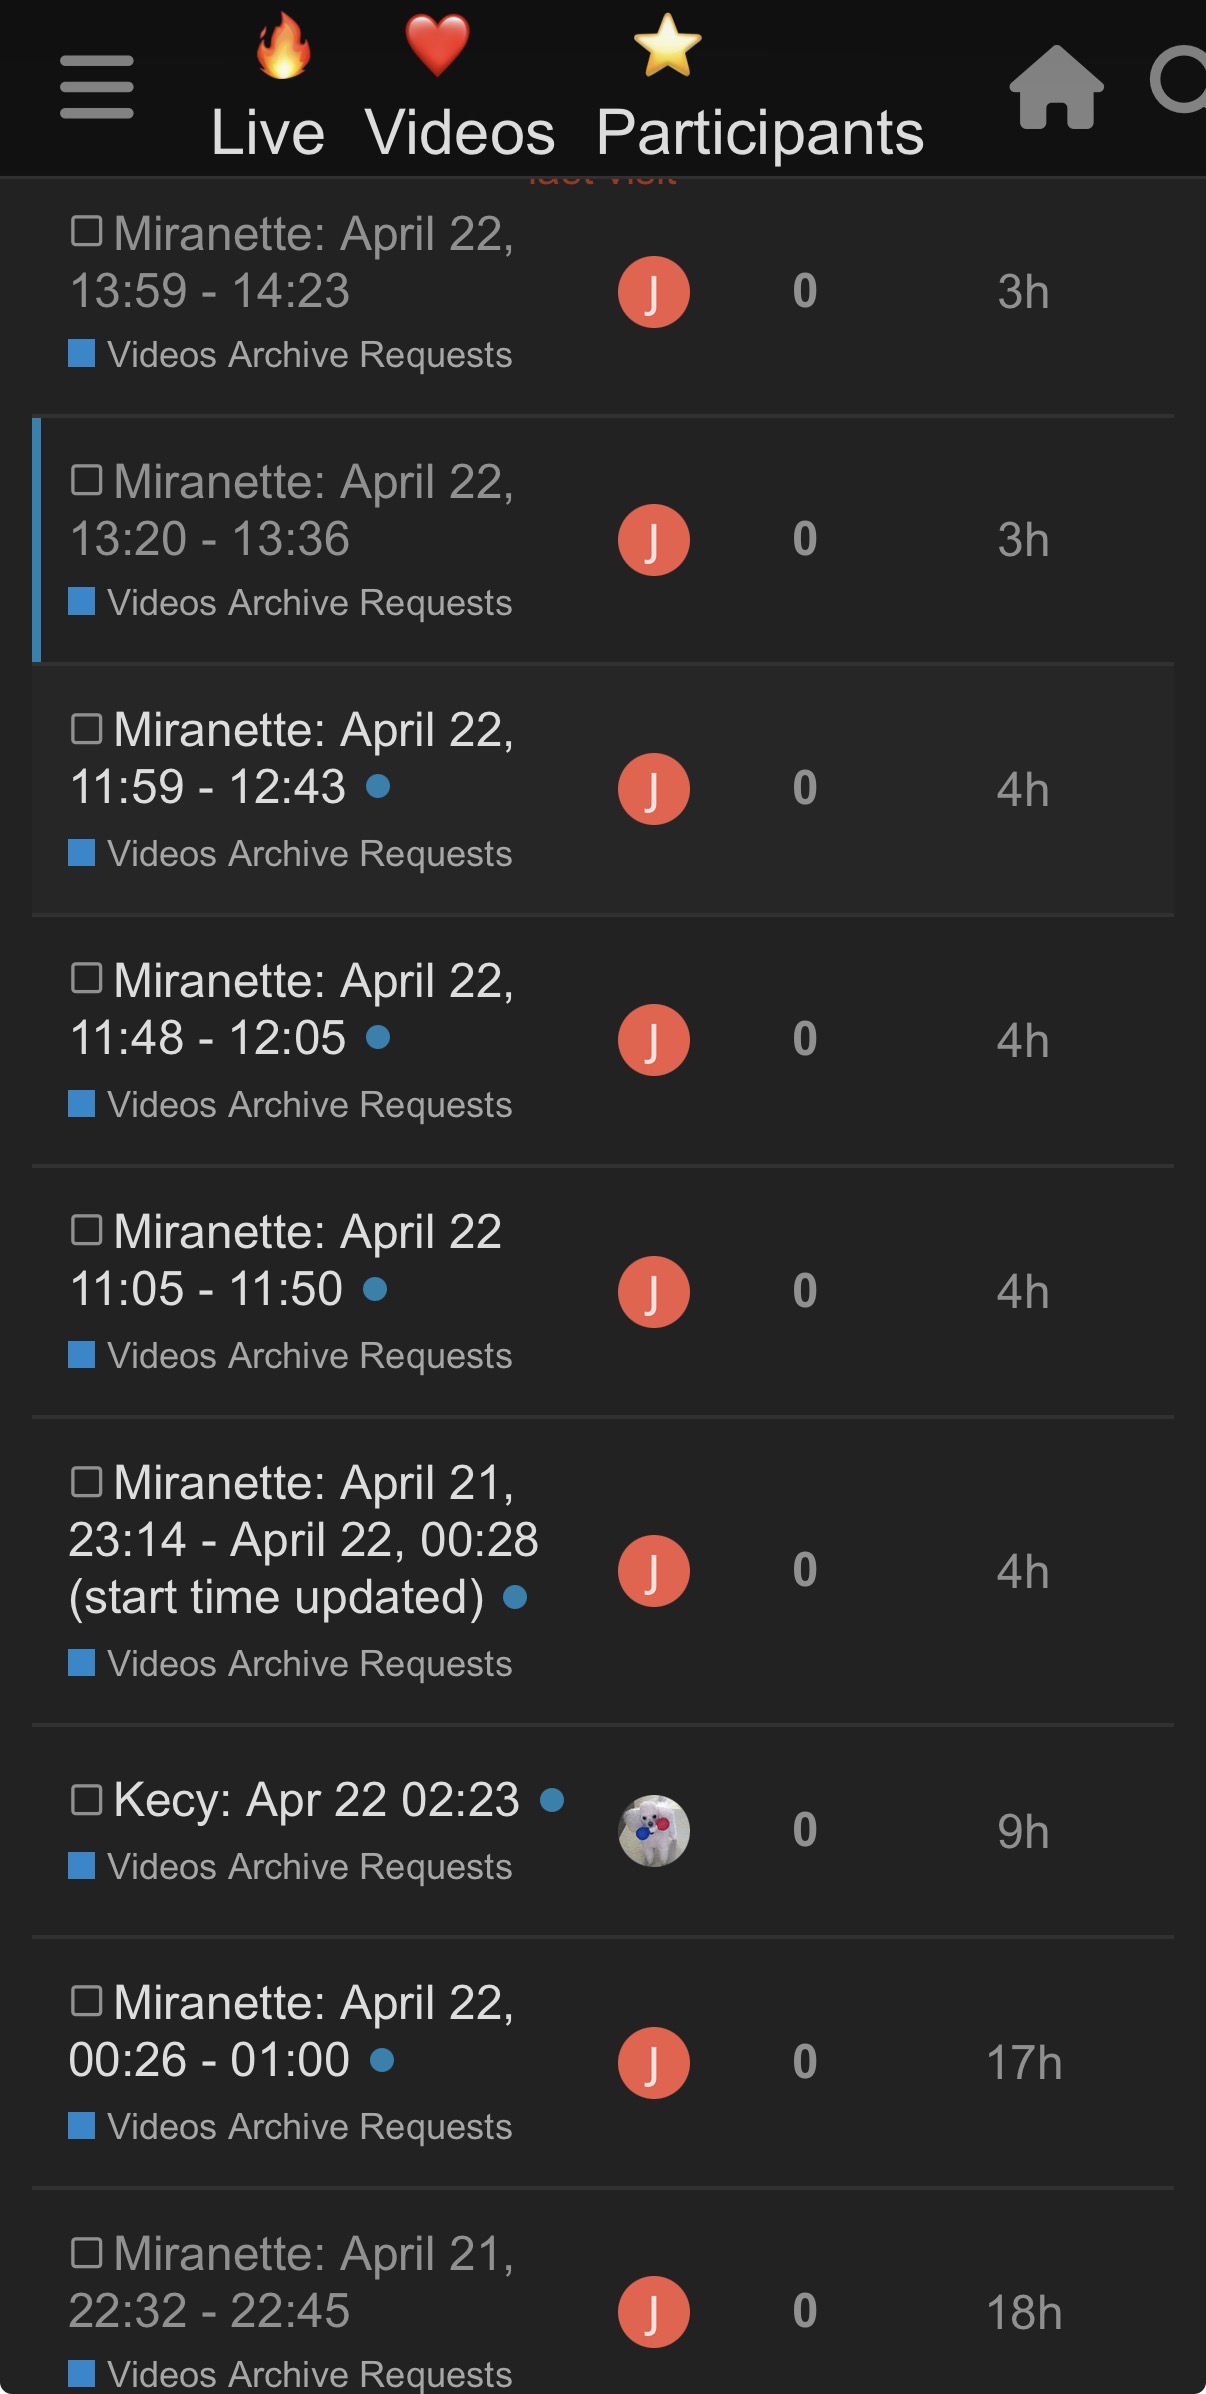Viewport: 1206px width, 2394px height.
Task: Open the hamburger menu
Action: [x=96, y=87]
